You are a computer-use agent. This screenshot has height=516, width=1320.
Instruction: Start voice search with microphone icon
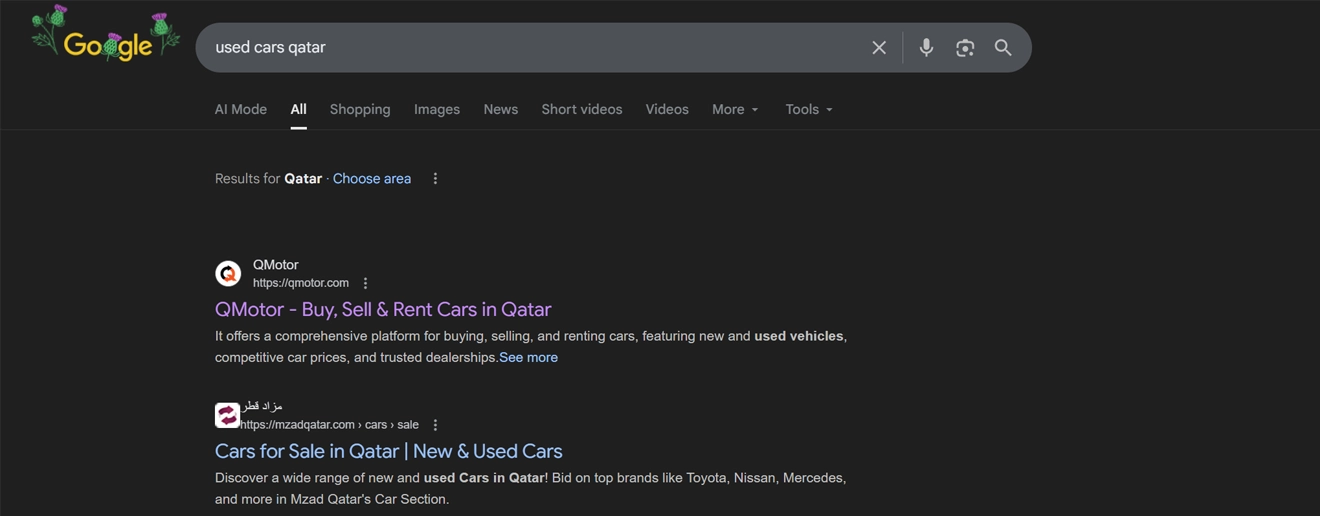(926, 48)
